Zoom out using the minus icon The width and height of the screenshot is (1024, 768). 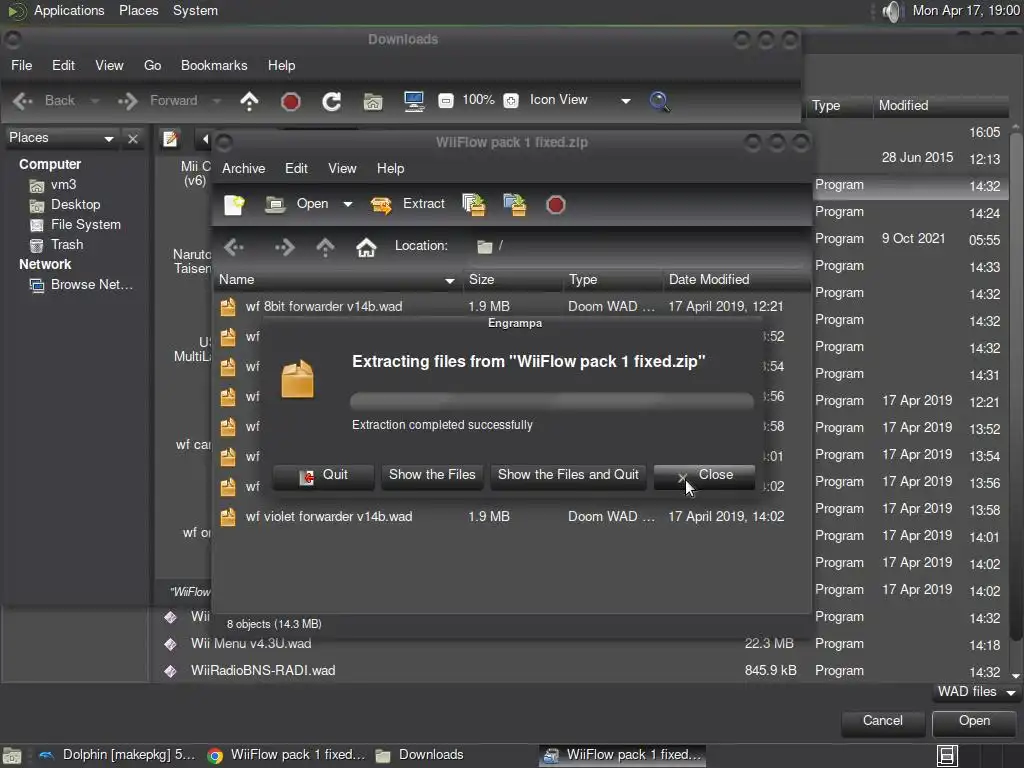tap(445, 101)
